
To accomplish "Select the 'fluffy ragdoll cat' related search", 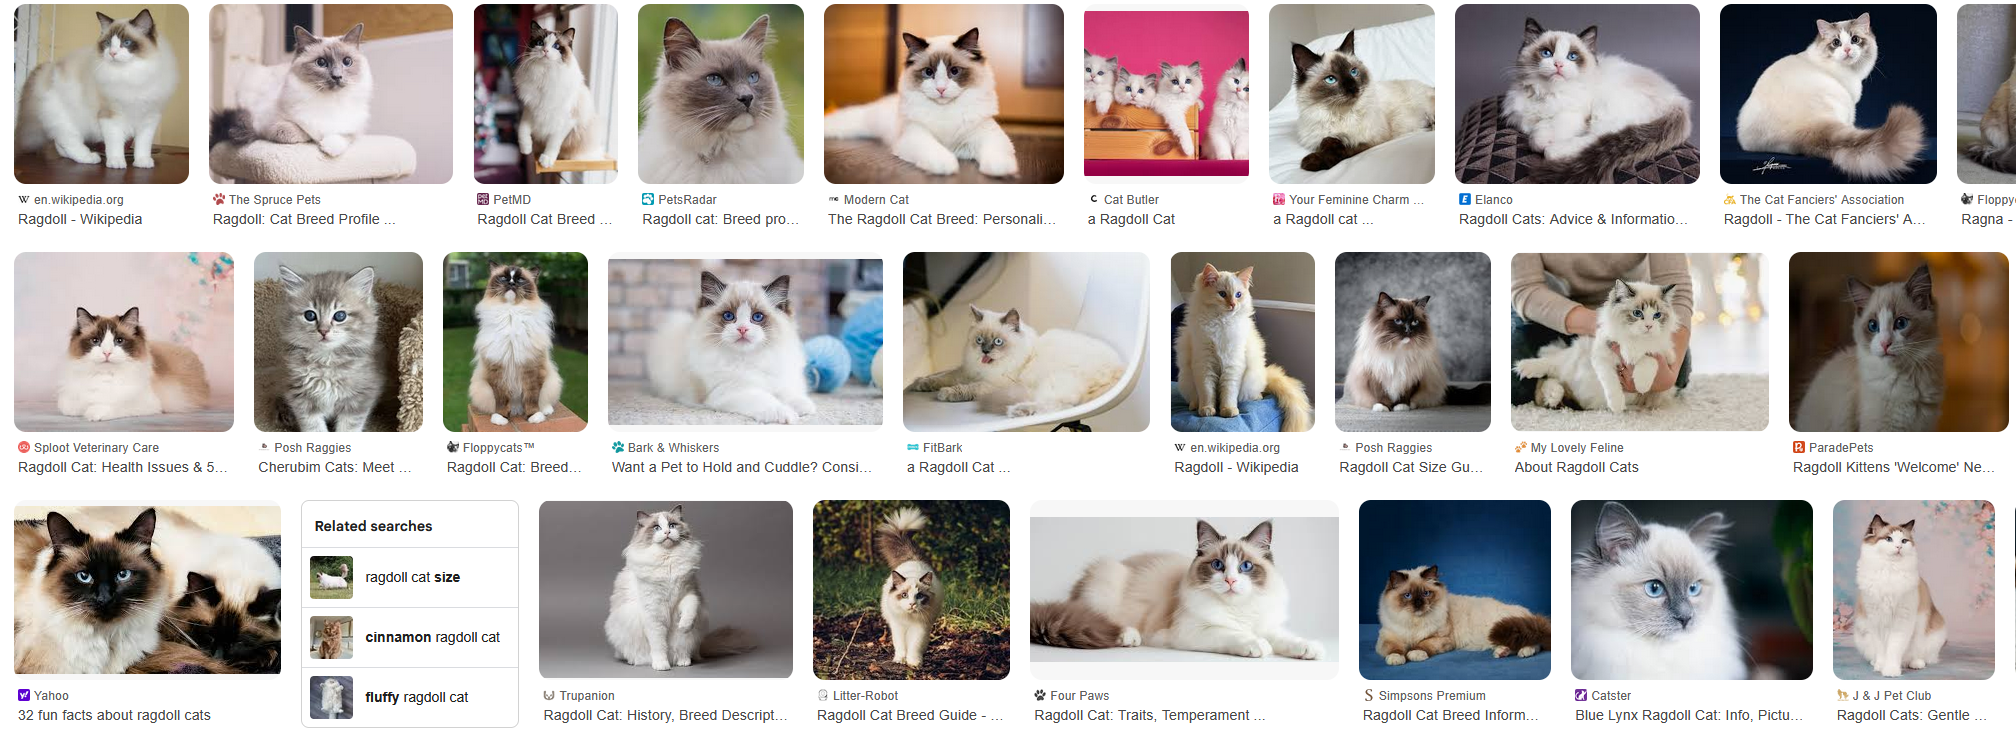I will (x=410, y=698).
